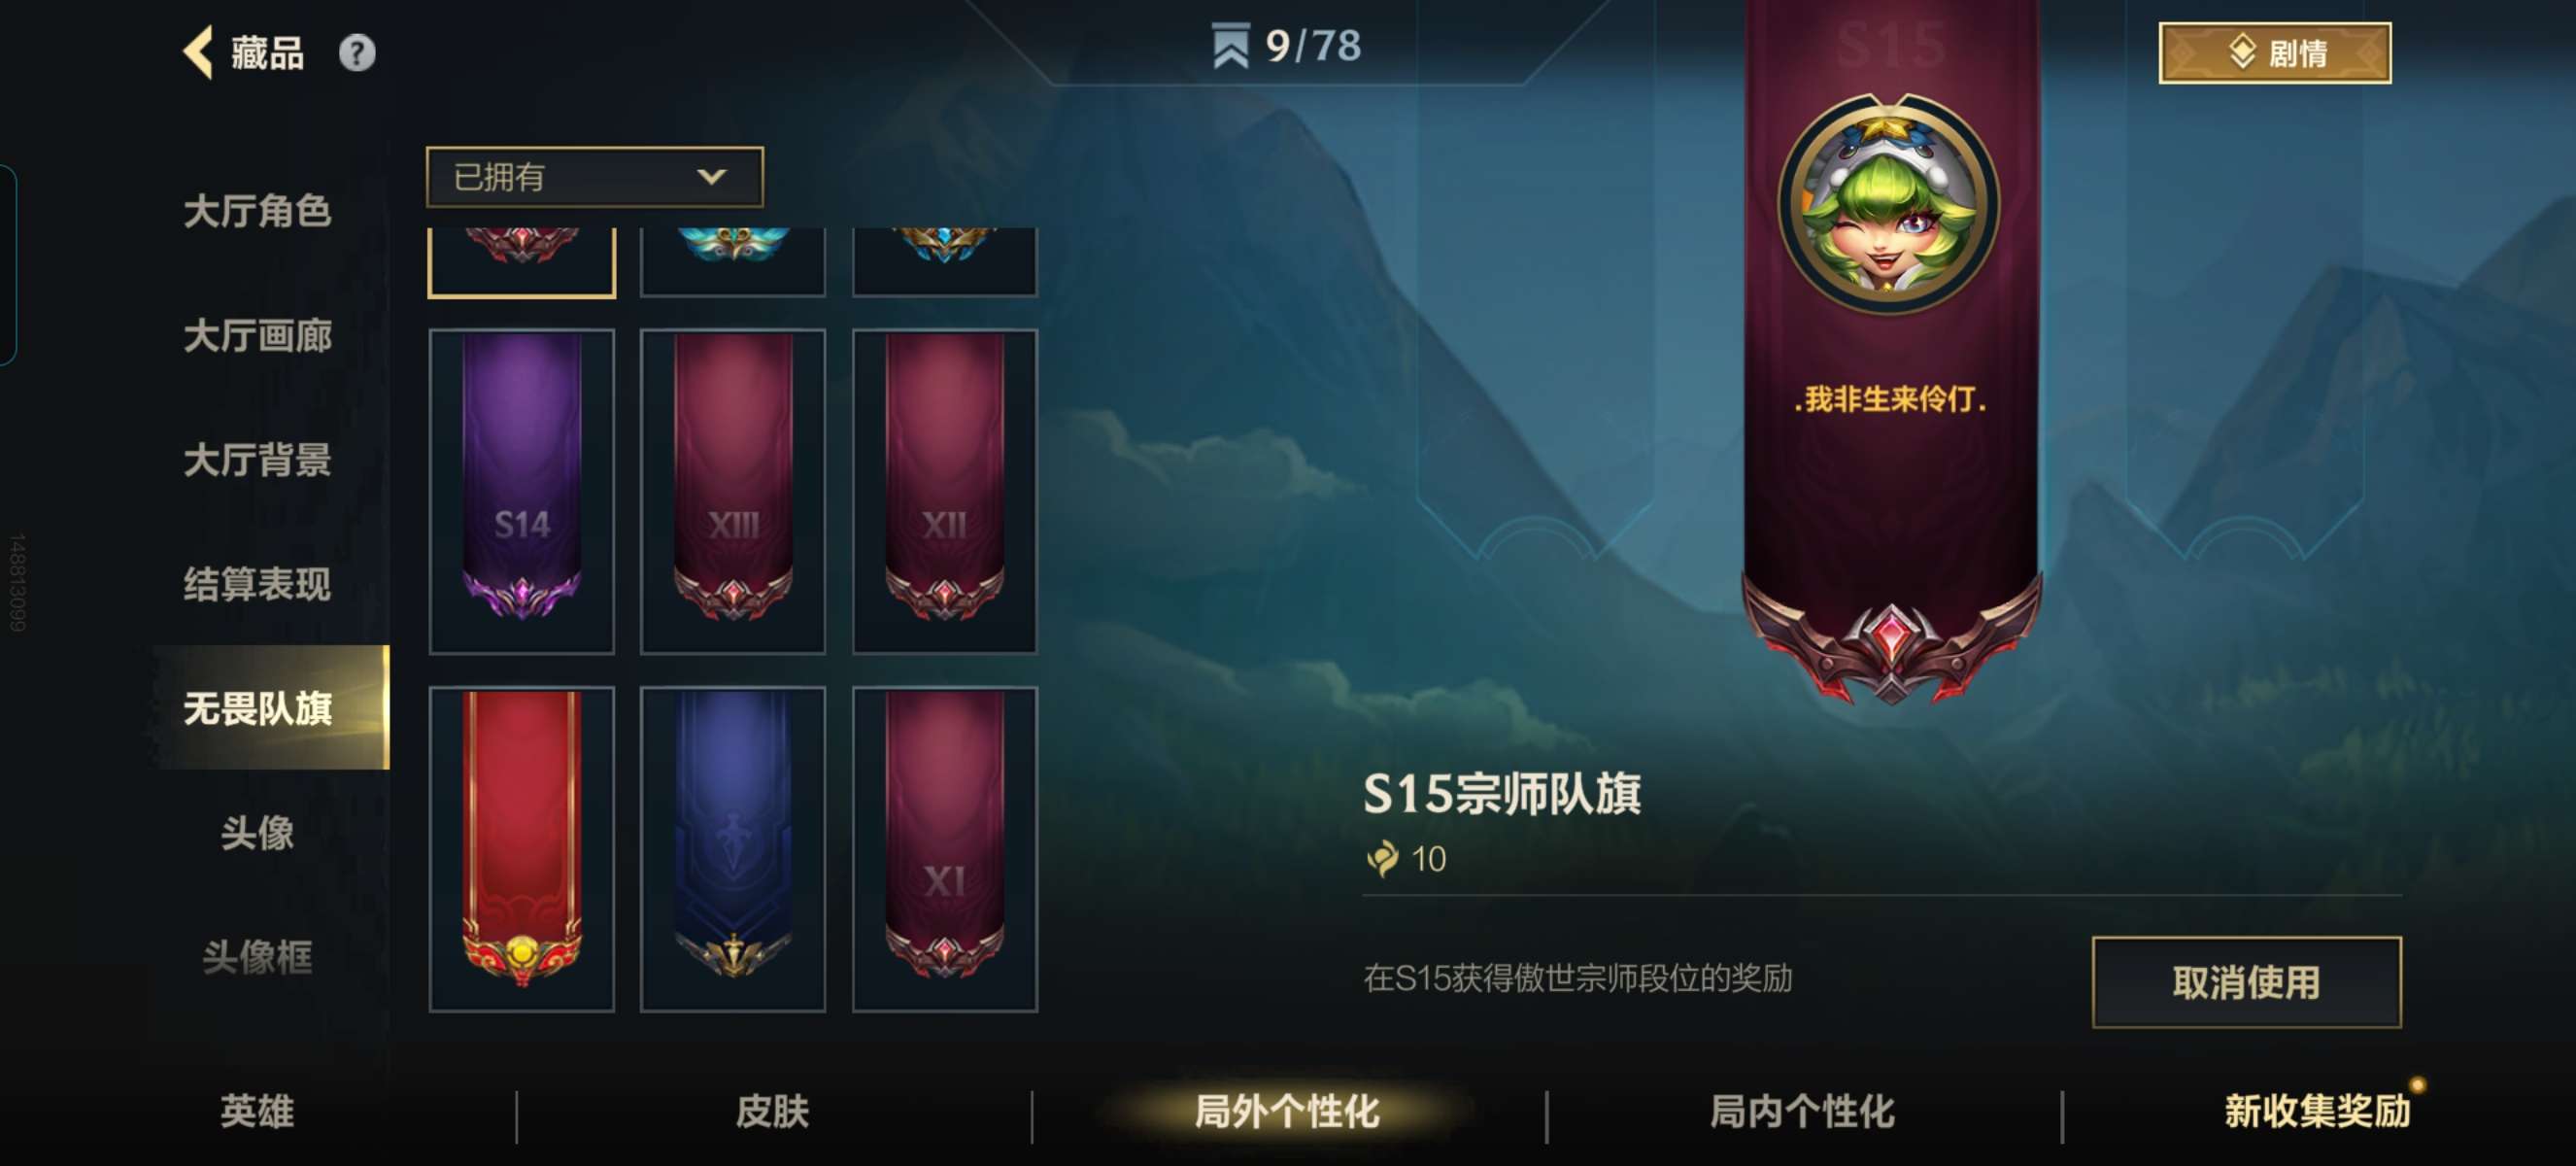Screen dimensions: 2576x1166
Task: Expand the 已拥有 filter dropdown
Action: point(595,177)
